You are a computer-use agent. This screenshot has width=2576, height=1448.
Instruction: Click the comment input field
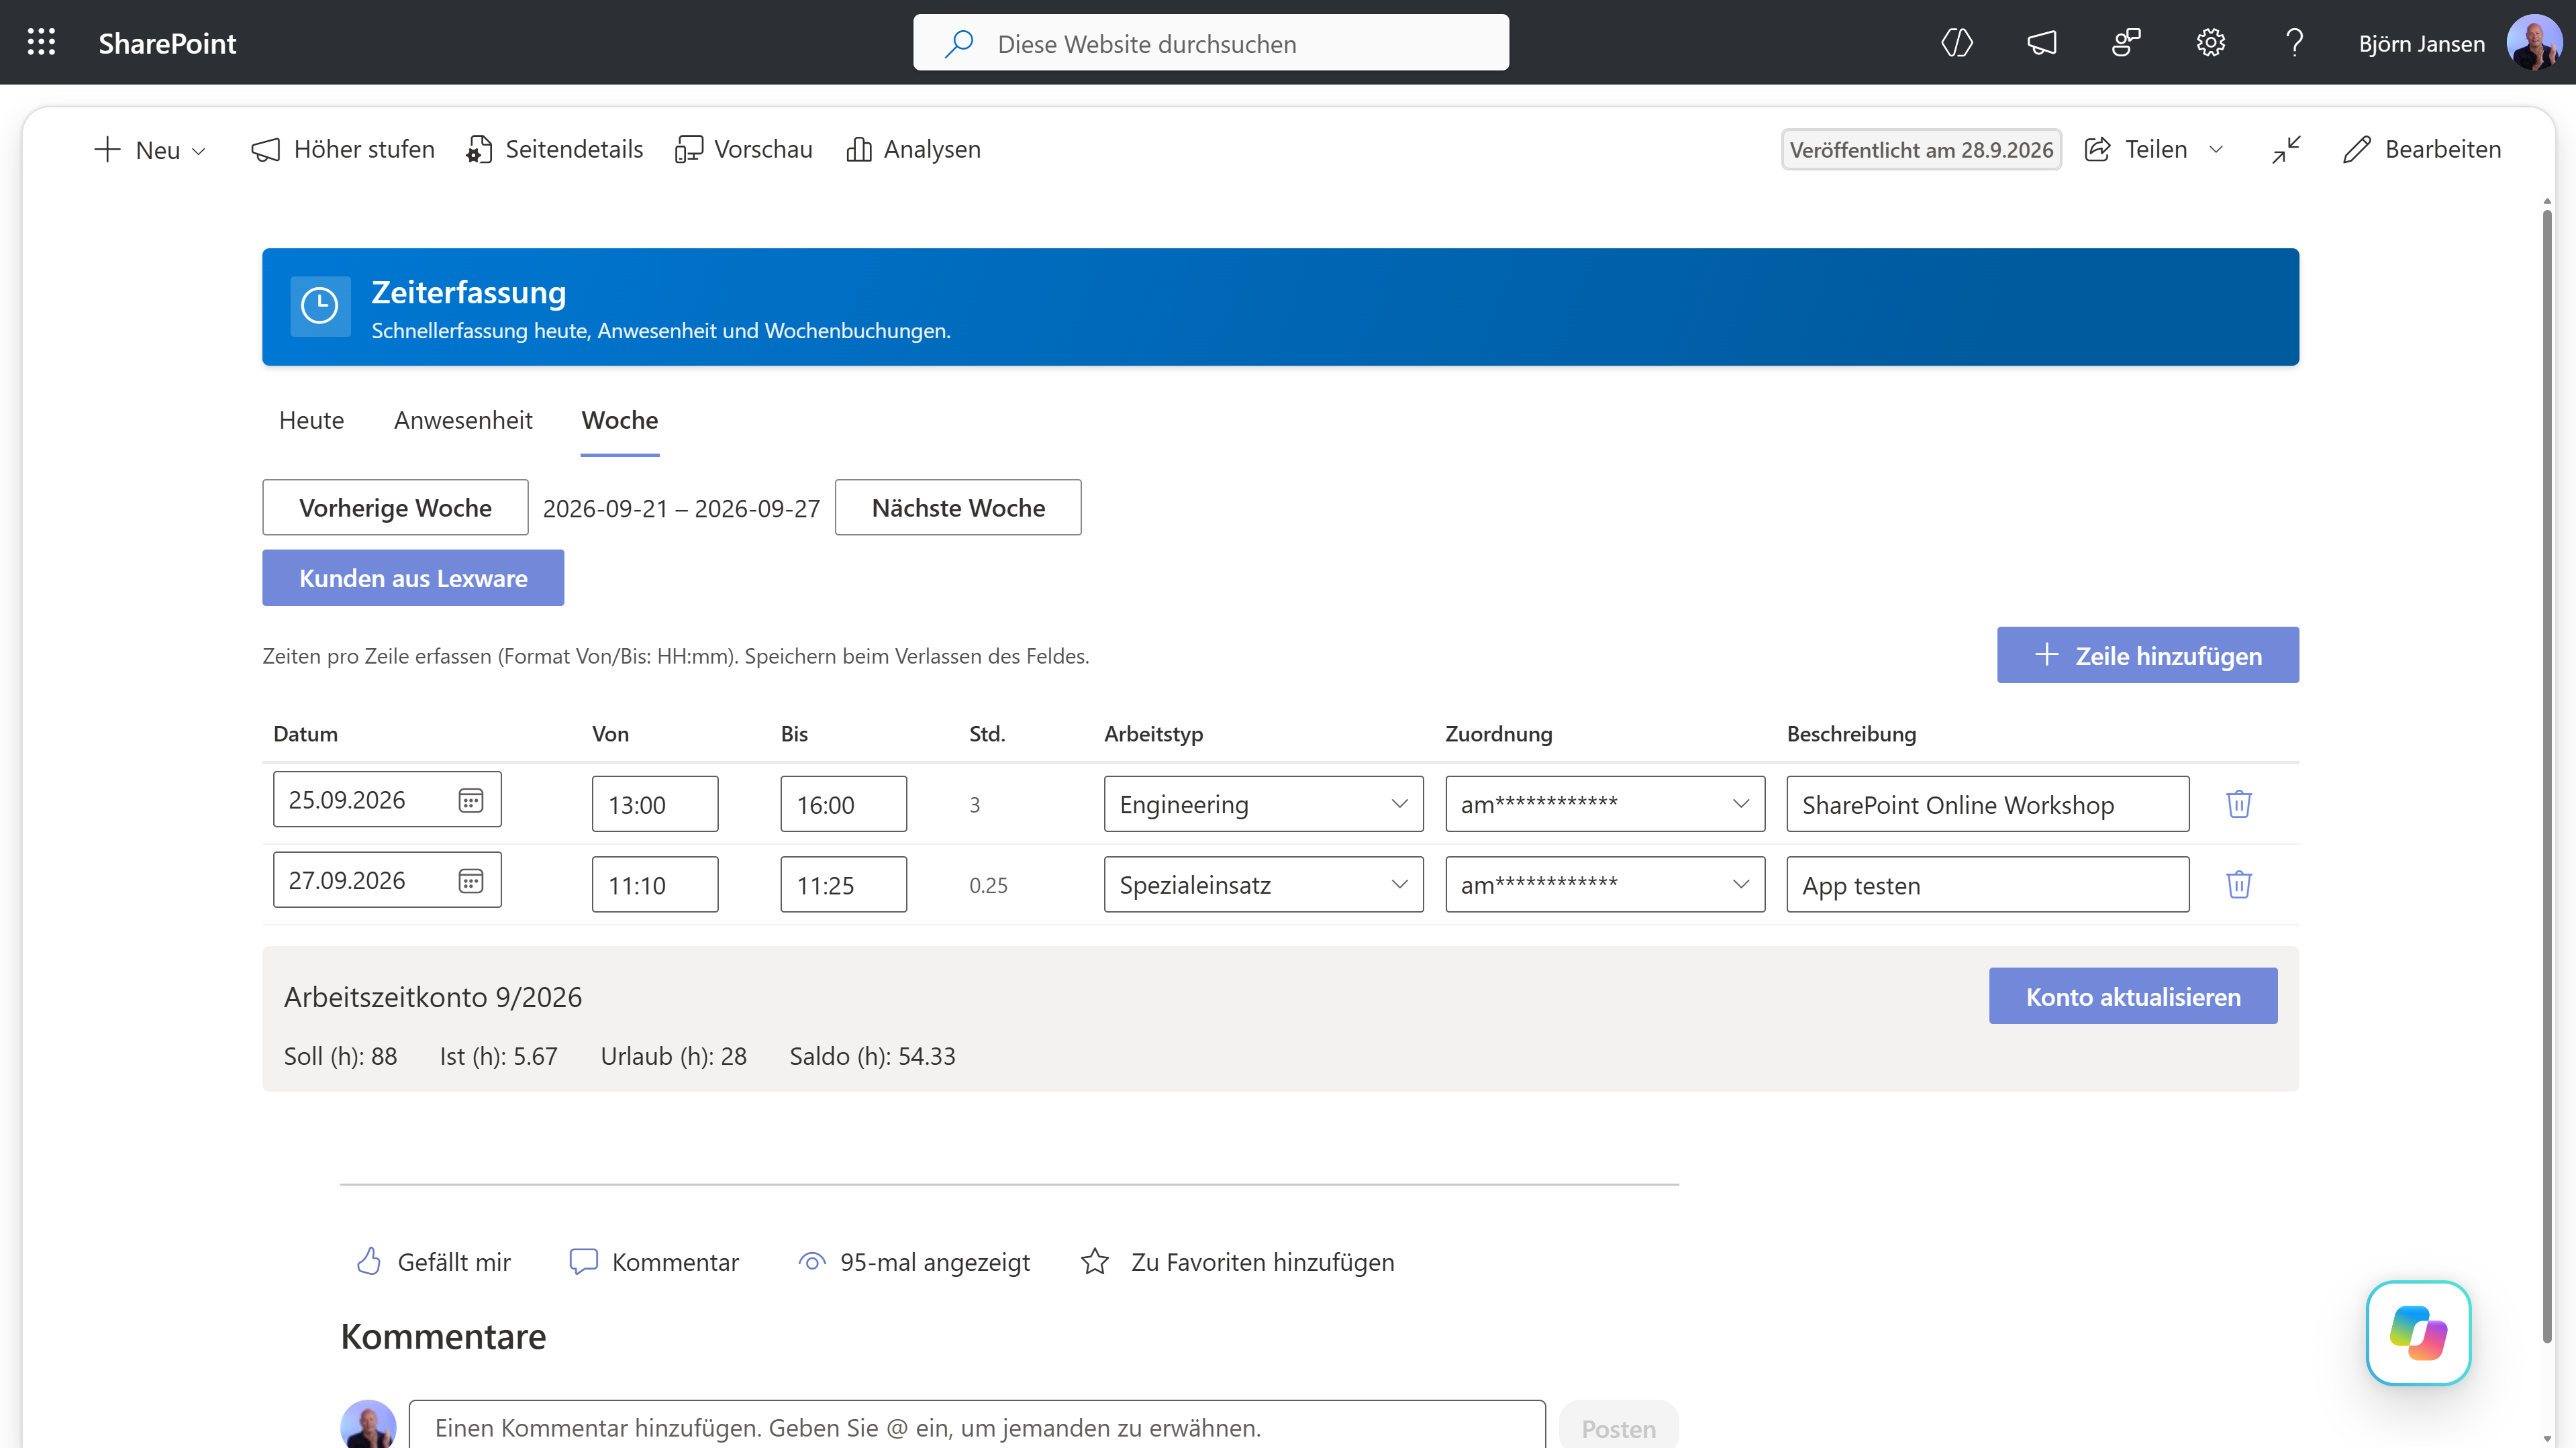(976, 1425)
